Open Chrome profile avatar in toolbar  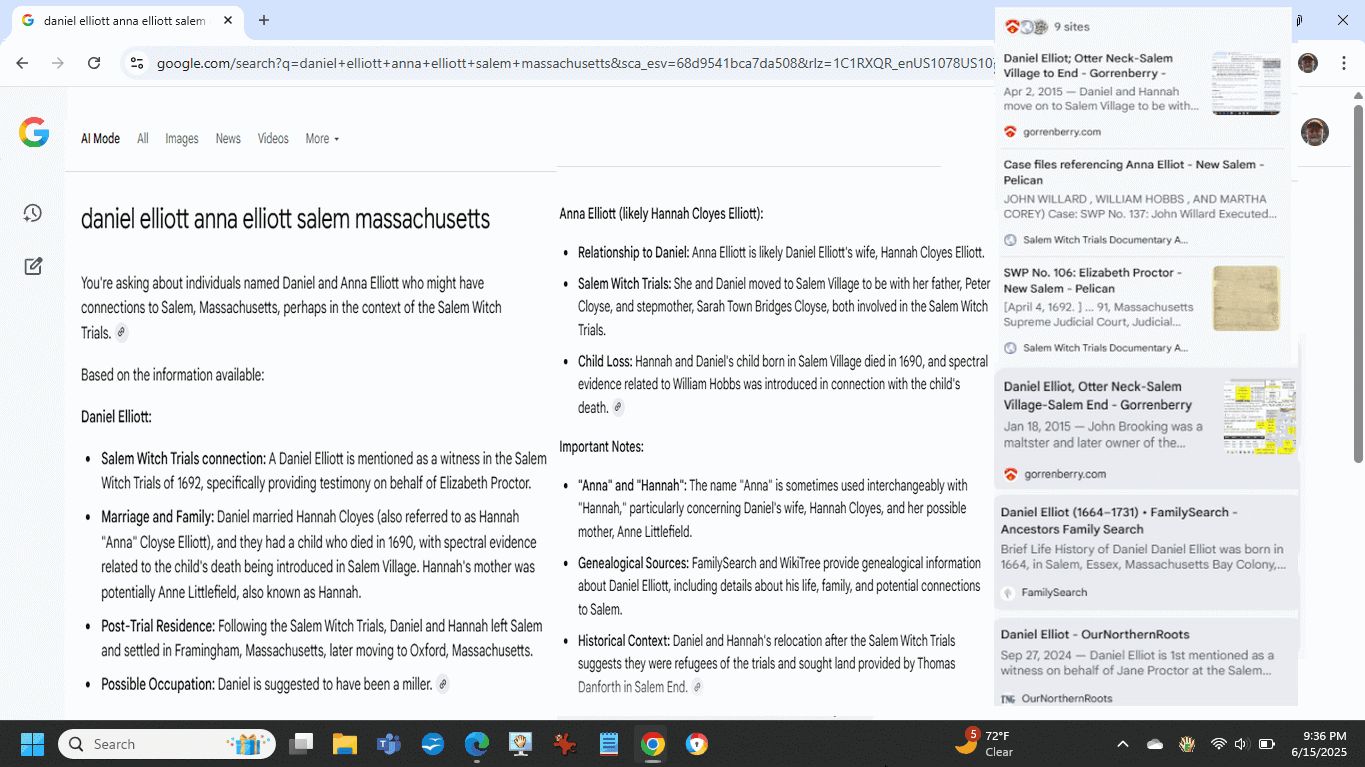coord(1308,63)
